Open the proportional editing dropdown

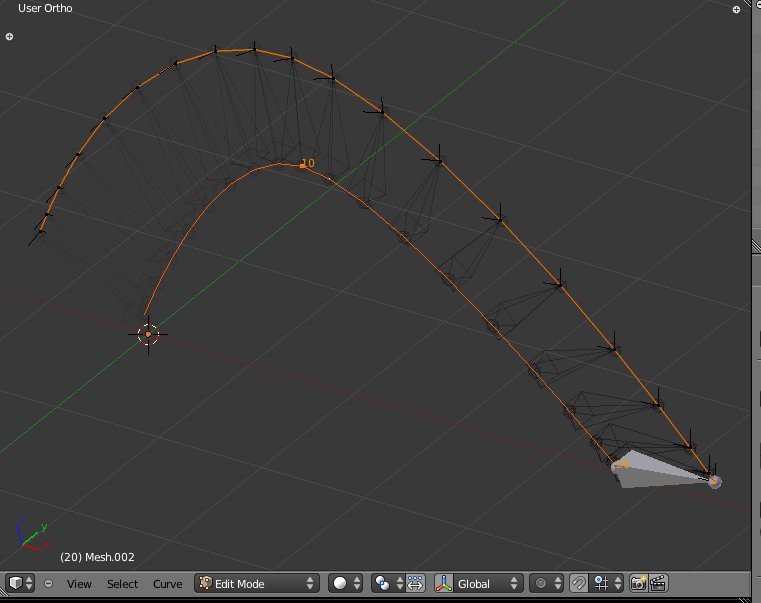pyautogui.click(x=546, y=583)
